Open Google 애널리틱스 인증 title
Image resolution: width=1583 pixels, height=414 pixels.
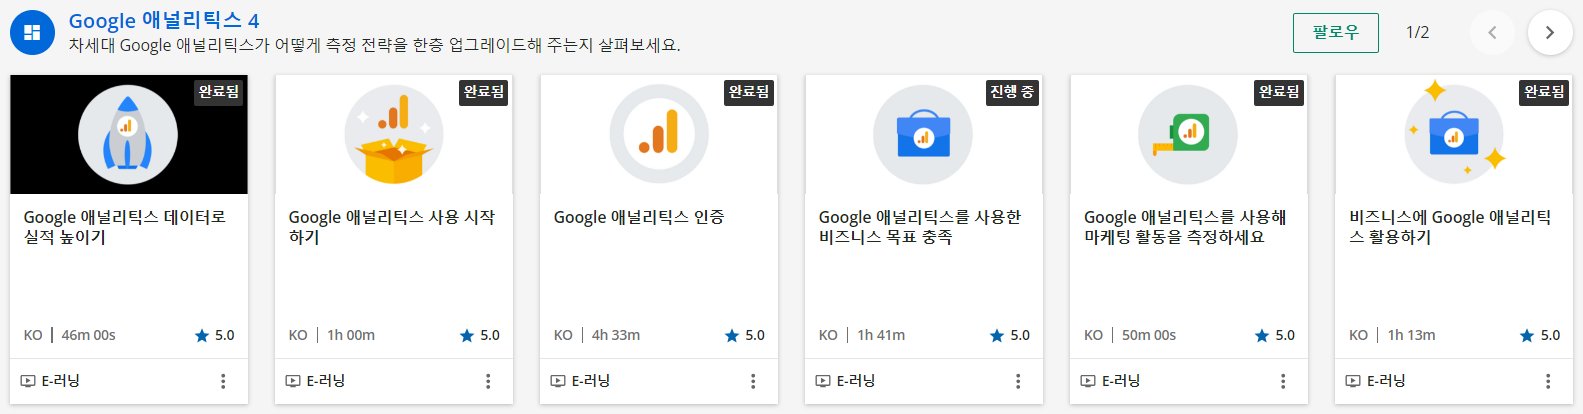[x=639, y=217]
